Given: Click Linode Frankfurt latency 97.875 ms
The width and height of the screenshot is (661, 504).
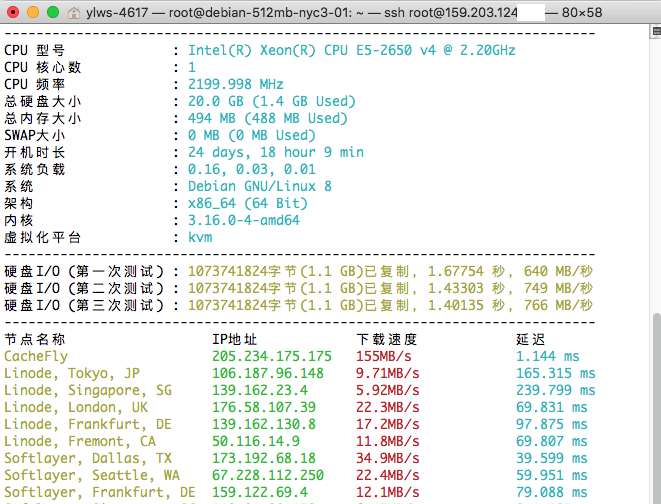Looking at the screenshot, I should (x=551, y=424).
